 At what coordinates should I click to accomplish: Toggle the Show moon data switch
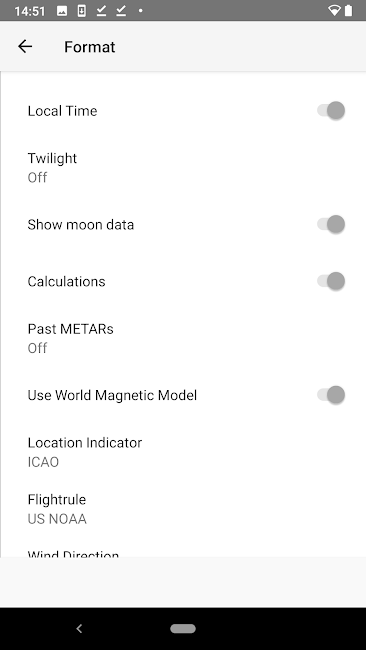[331, 224]
